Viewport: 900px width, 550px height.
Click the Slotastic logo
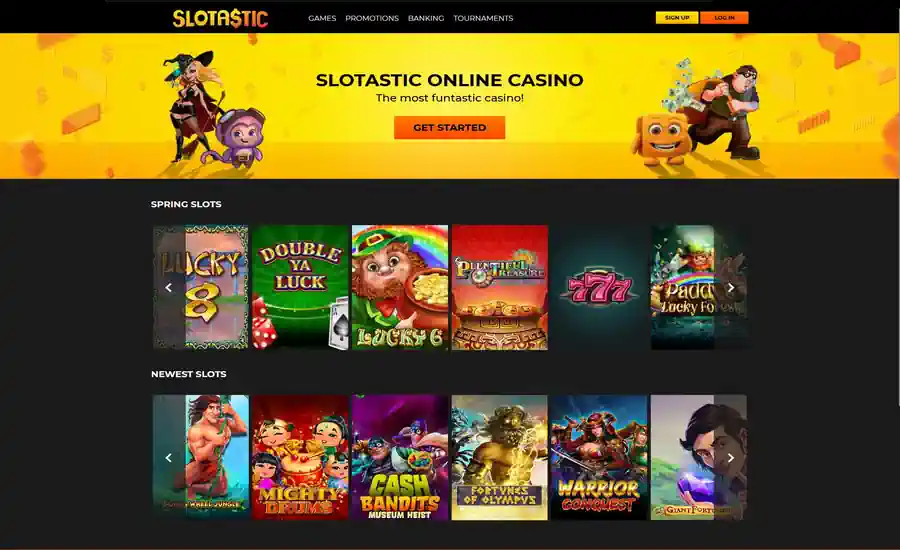220,18
